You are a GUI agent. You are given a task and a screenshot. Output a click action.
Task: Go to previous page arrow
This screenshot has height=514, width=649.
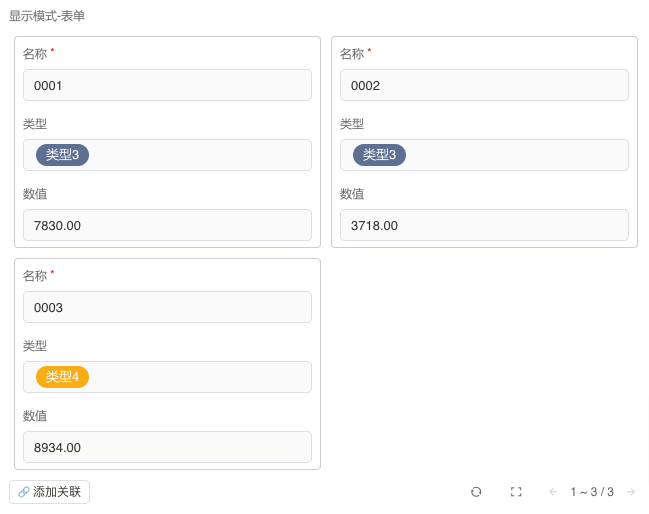click(x=553, y=492)
